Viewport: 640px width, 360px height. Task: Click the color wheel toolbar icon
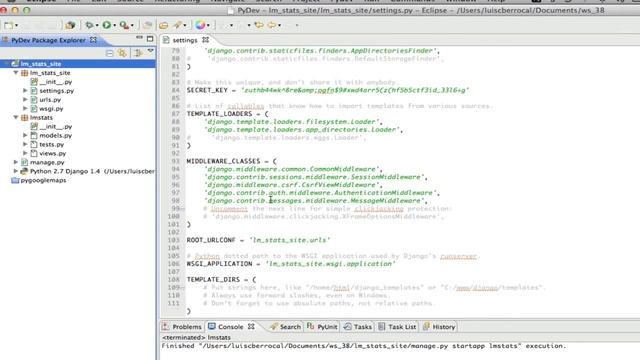[x=200, y=25]
